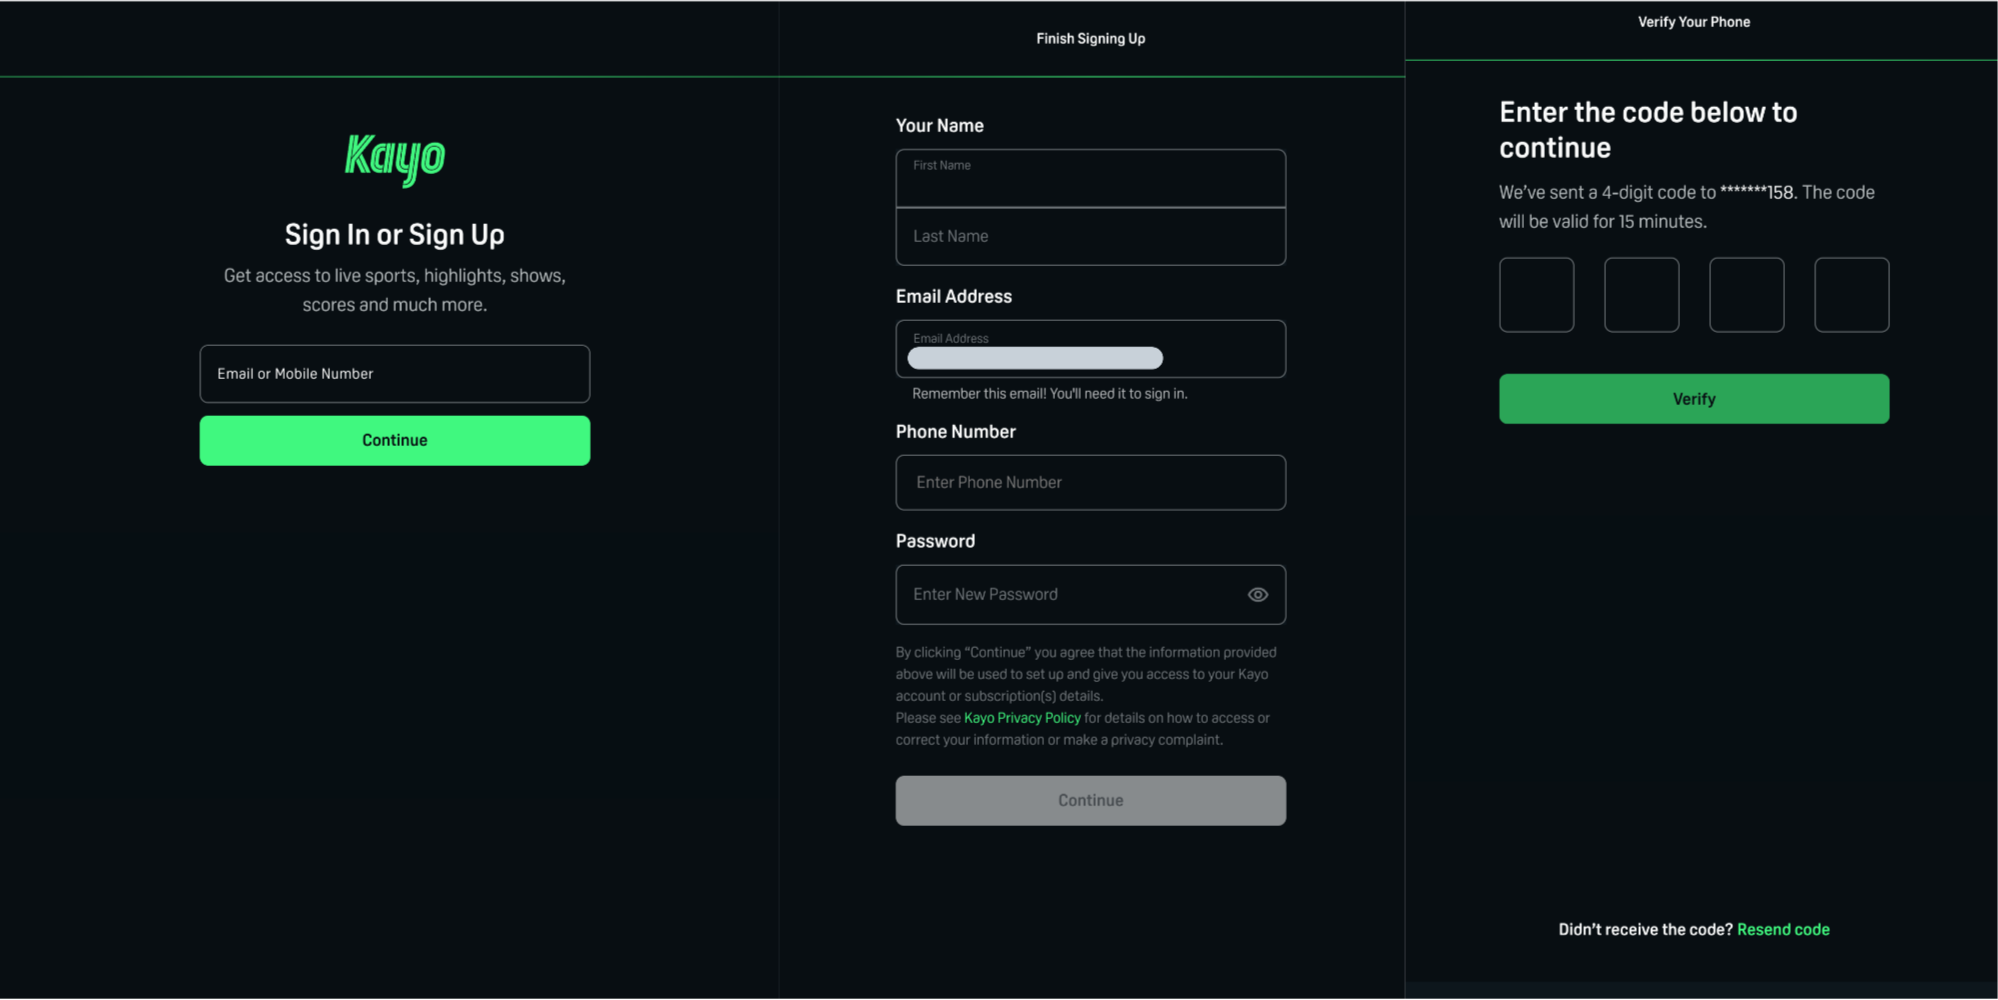The height and width of the screenshot is (1000, 1998).
Task: Click the "Didn't receive the code?" text
Action: point(1645,930)
